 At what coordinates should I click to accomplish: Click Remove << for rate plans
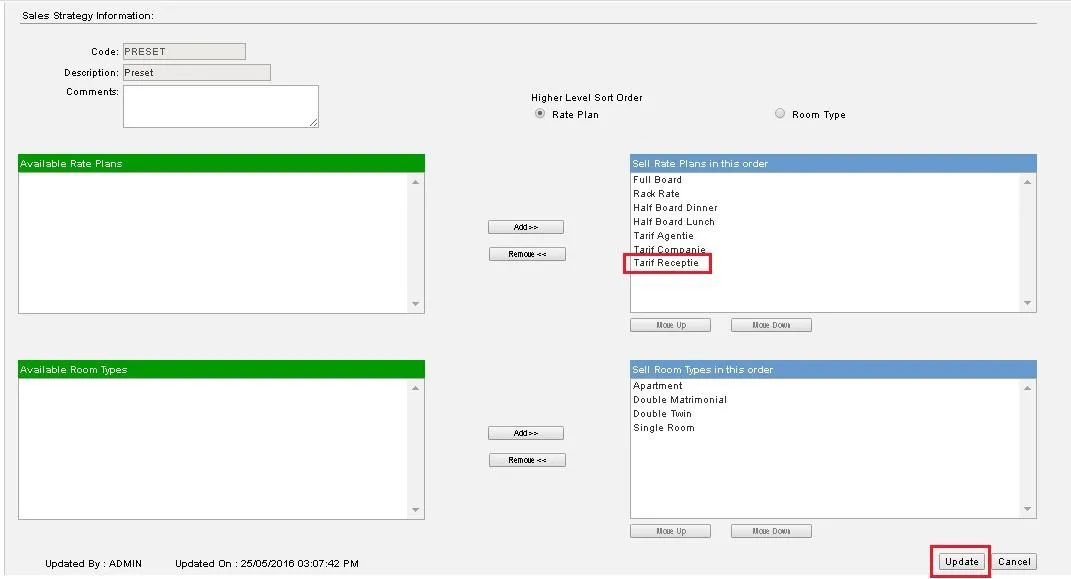click(x=527, y=255)
